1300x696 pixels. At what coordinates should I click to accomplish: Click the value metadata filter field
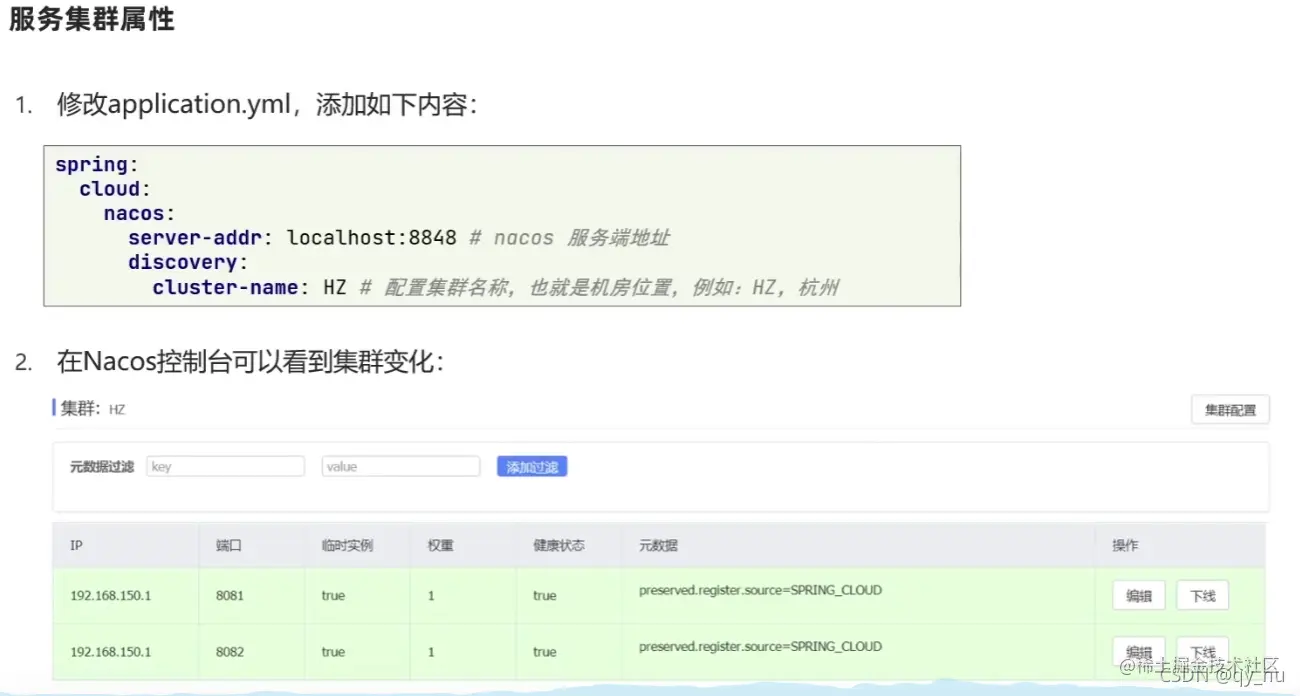[400, 465]
